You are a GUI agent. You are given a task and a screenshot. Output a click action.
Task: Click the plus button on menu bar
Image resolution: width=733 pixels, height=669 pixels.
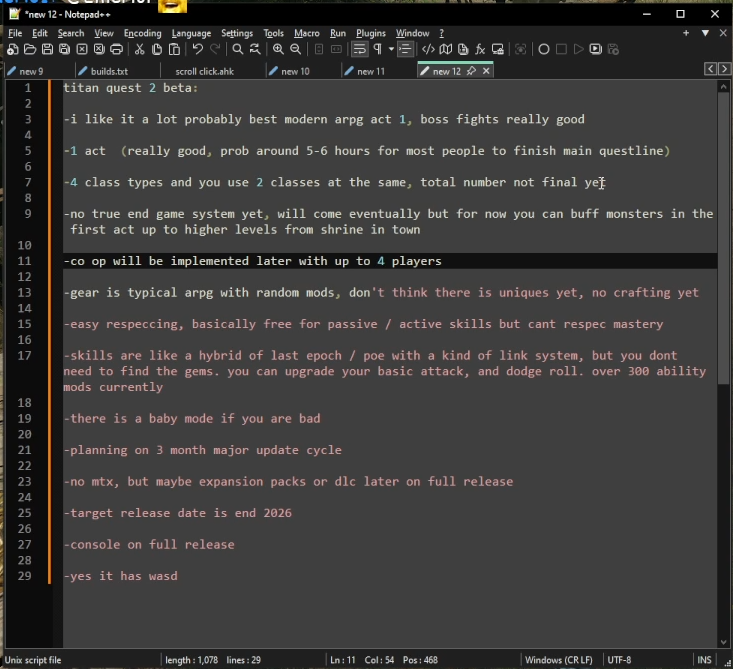coord(686,33)
